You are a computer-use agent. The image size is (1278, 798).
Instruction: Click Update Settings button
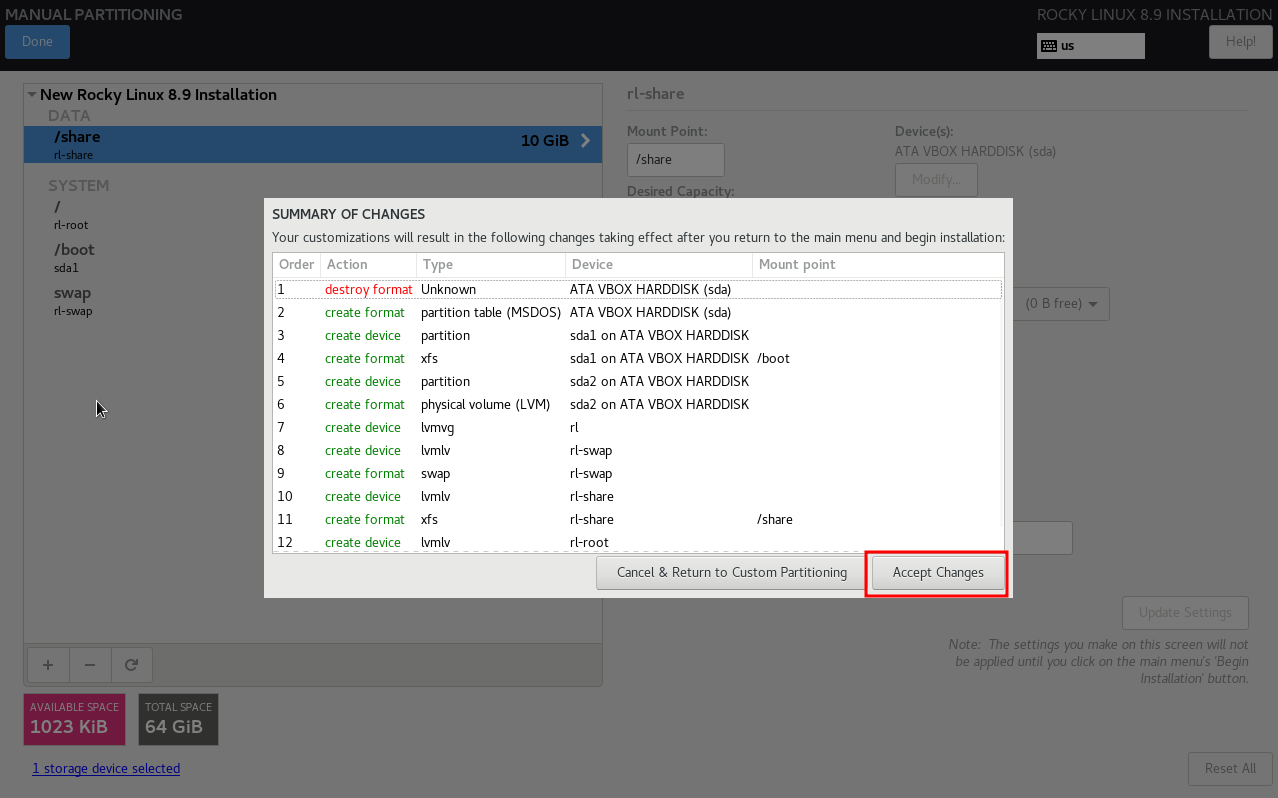pos(1185,613)
